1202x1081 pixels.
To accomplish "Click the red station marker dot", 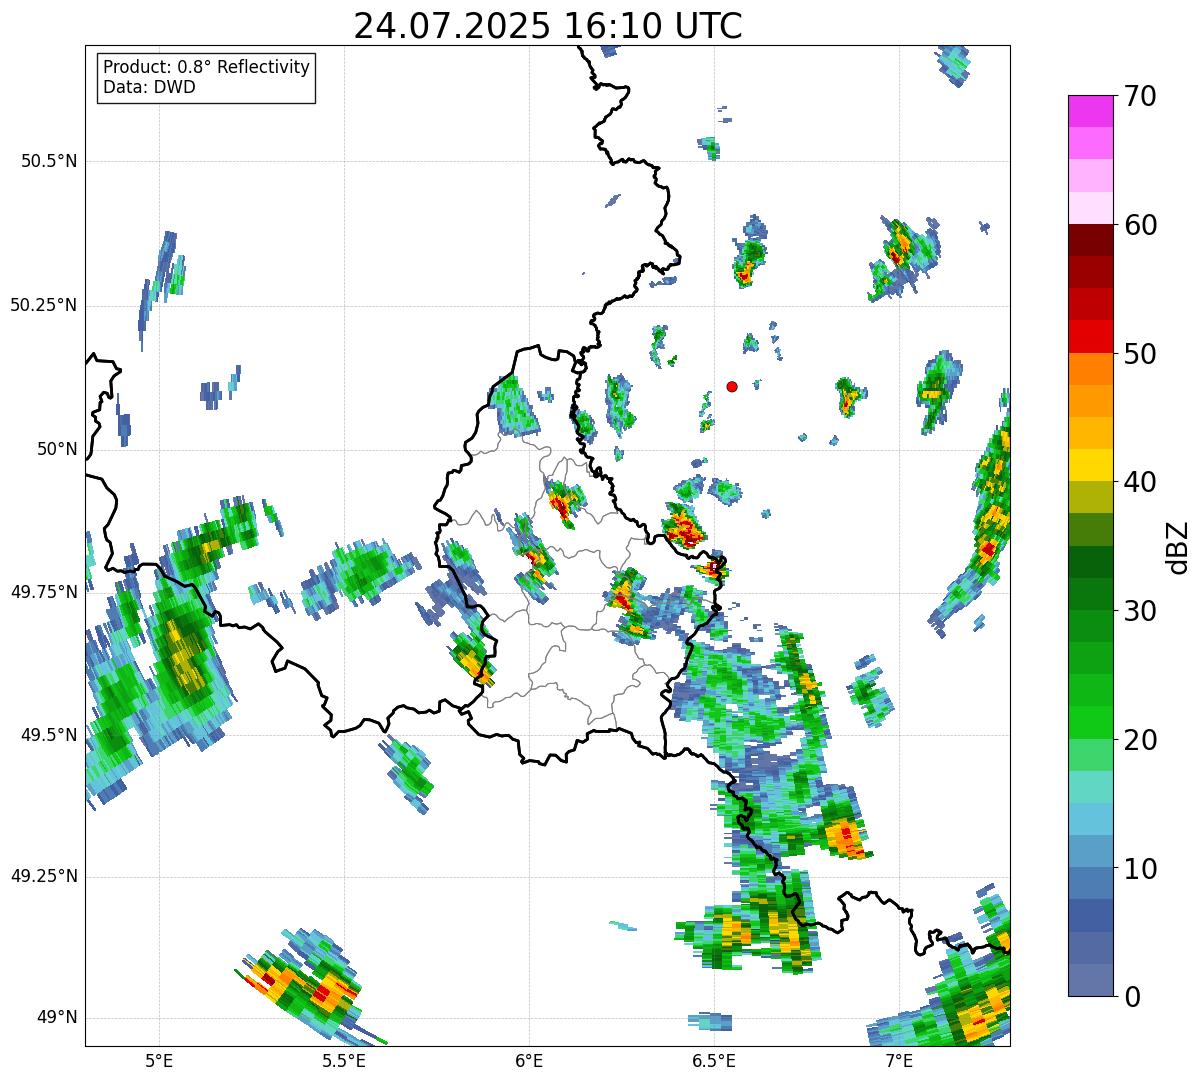I will [732, 386].
